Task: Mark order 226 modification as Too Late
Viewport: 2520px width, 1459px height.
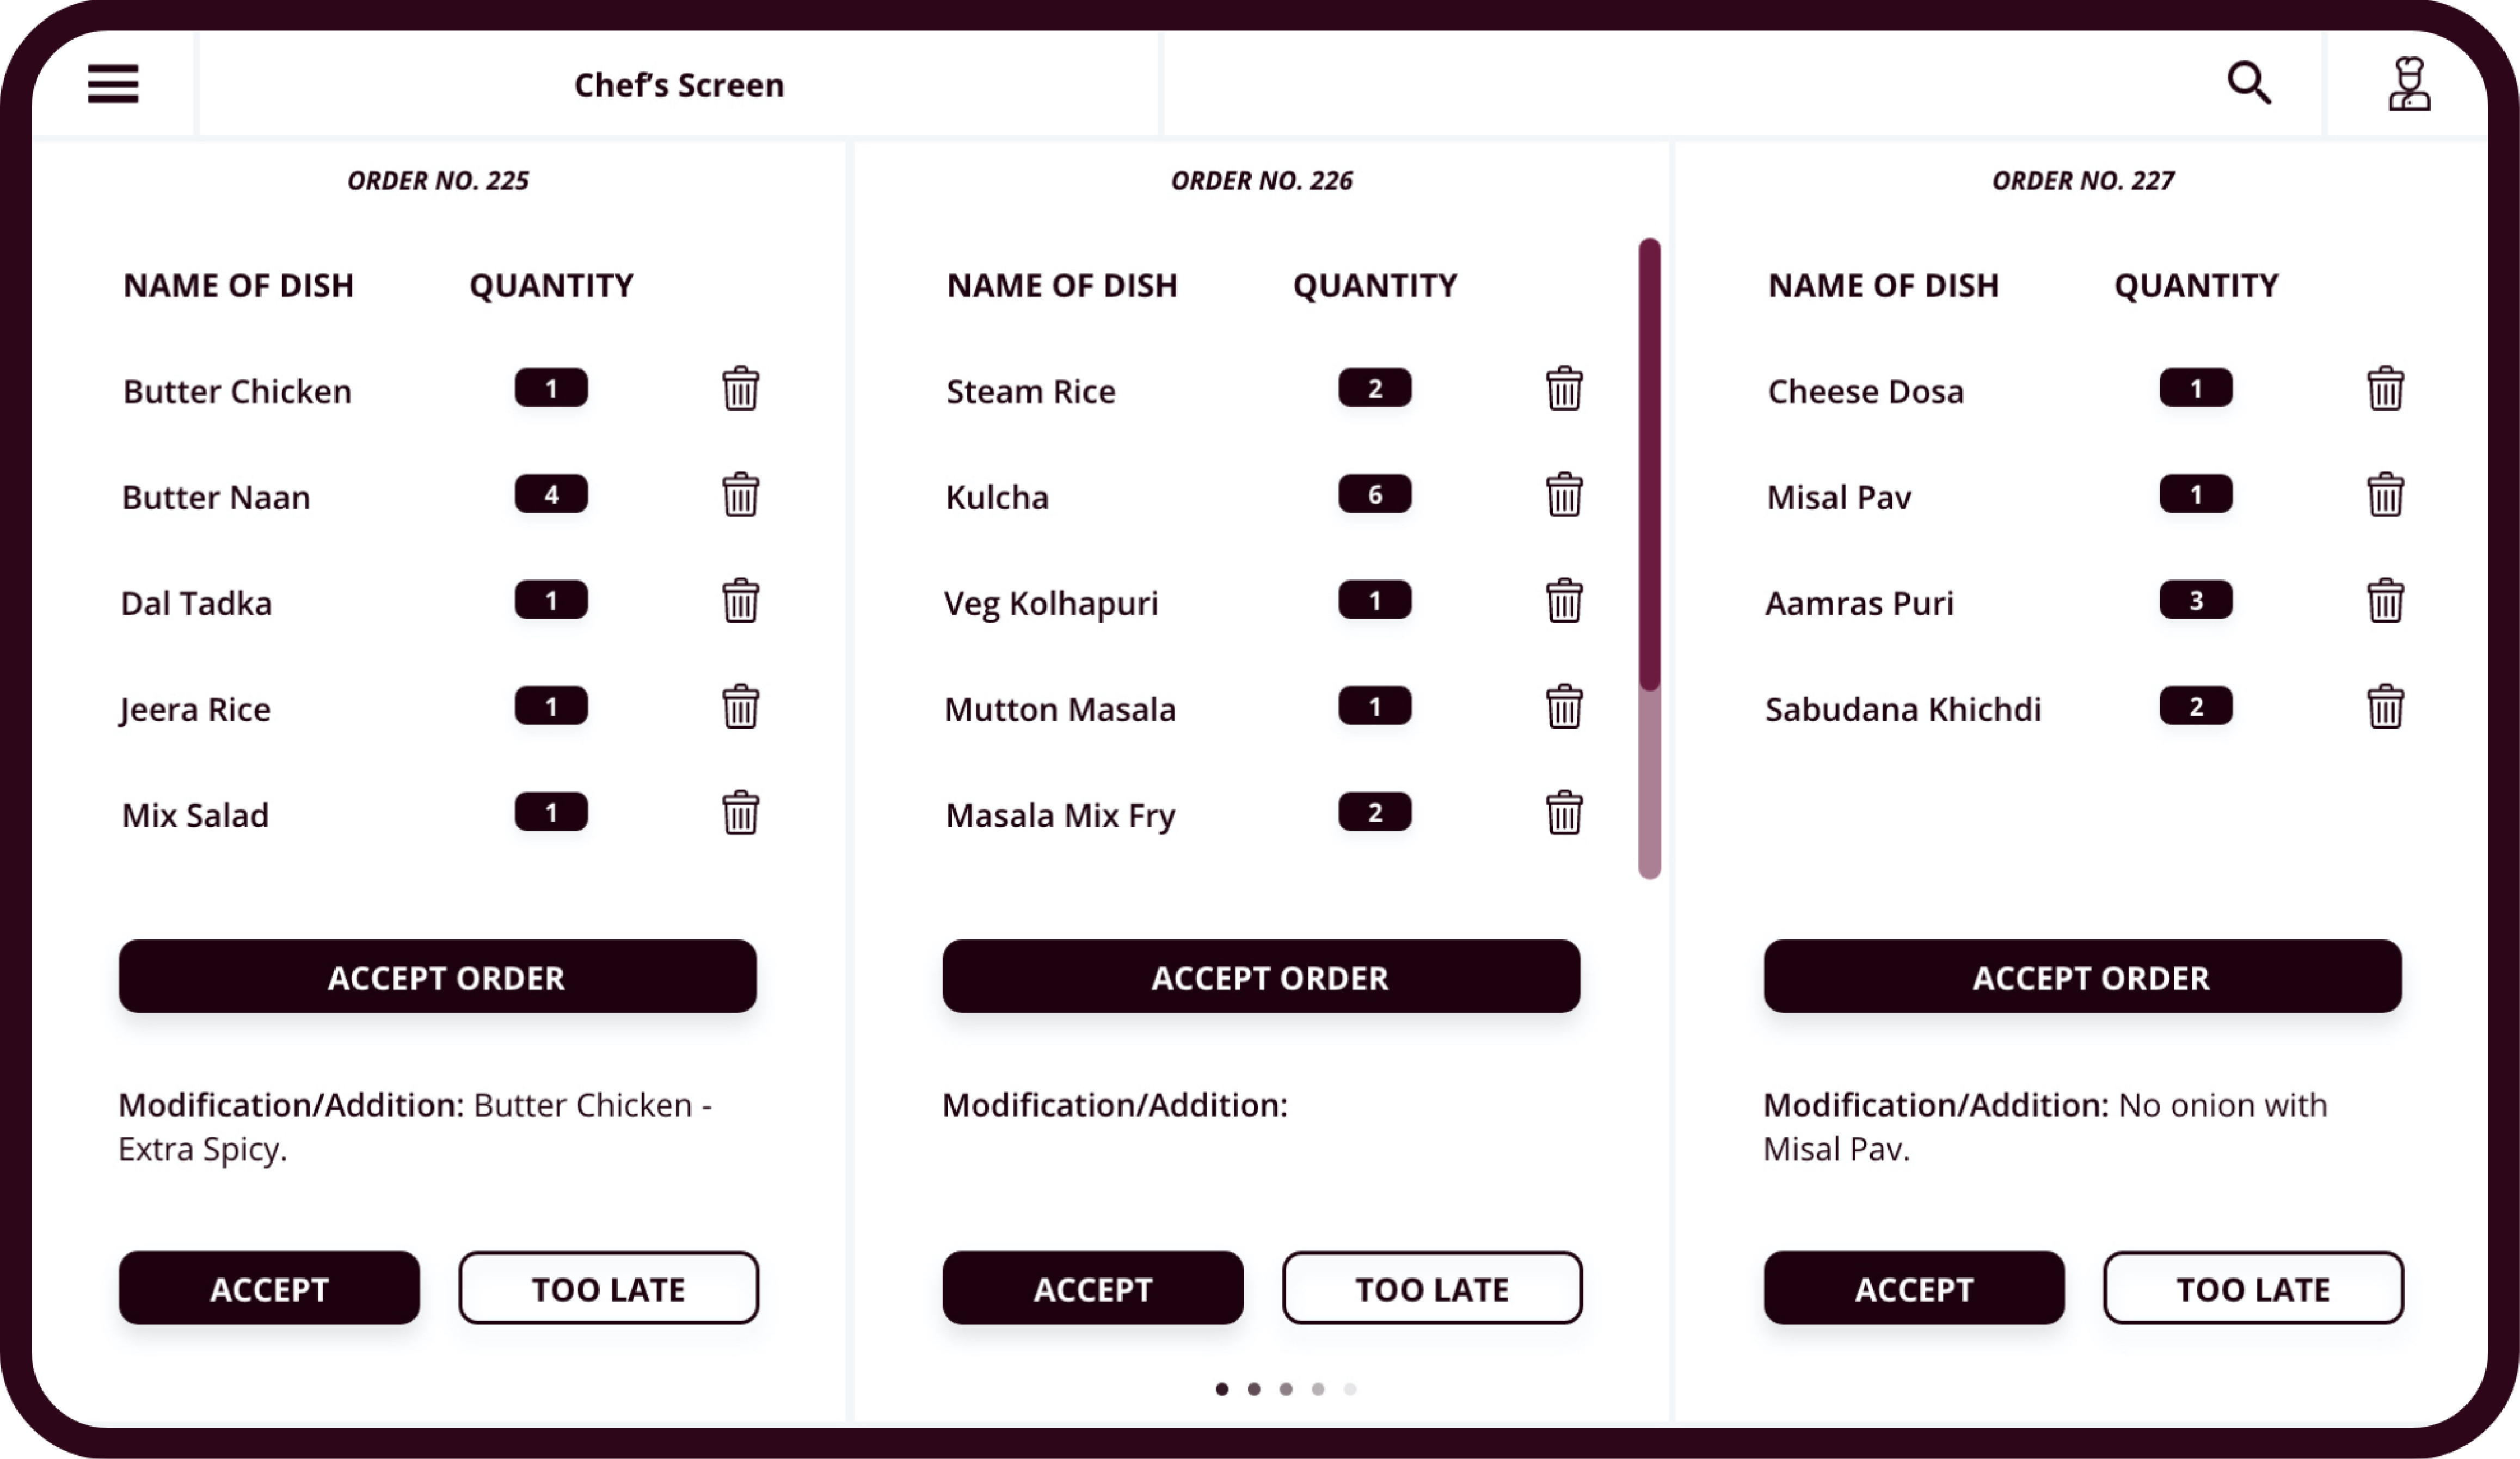Action: pos(1432,1288)
